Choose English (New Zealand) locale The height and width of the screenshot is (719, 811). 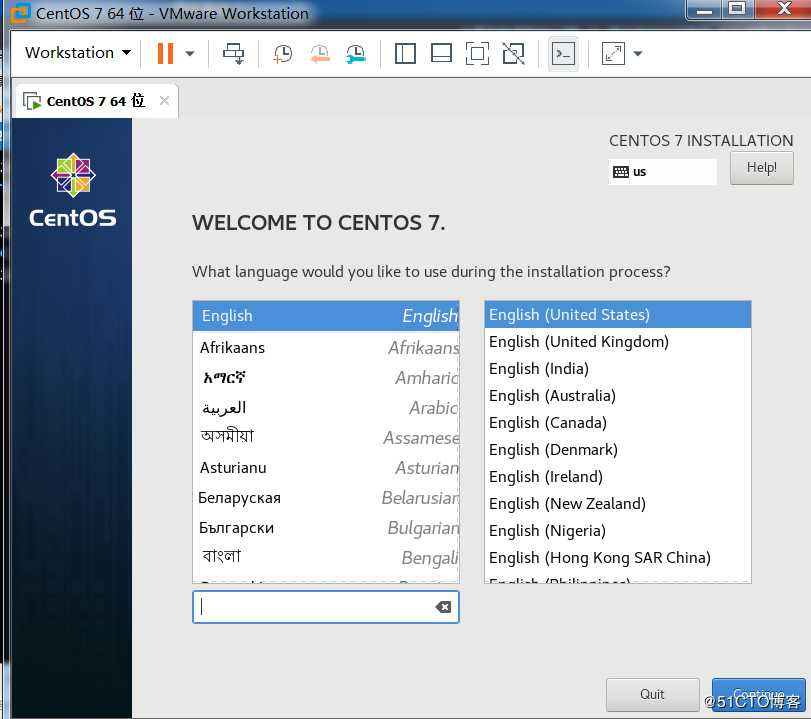(618, 503)
